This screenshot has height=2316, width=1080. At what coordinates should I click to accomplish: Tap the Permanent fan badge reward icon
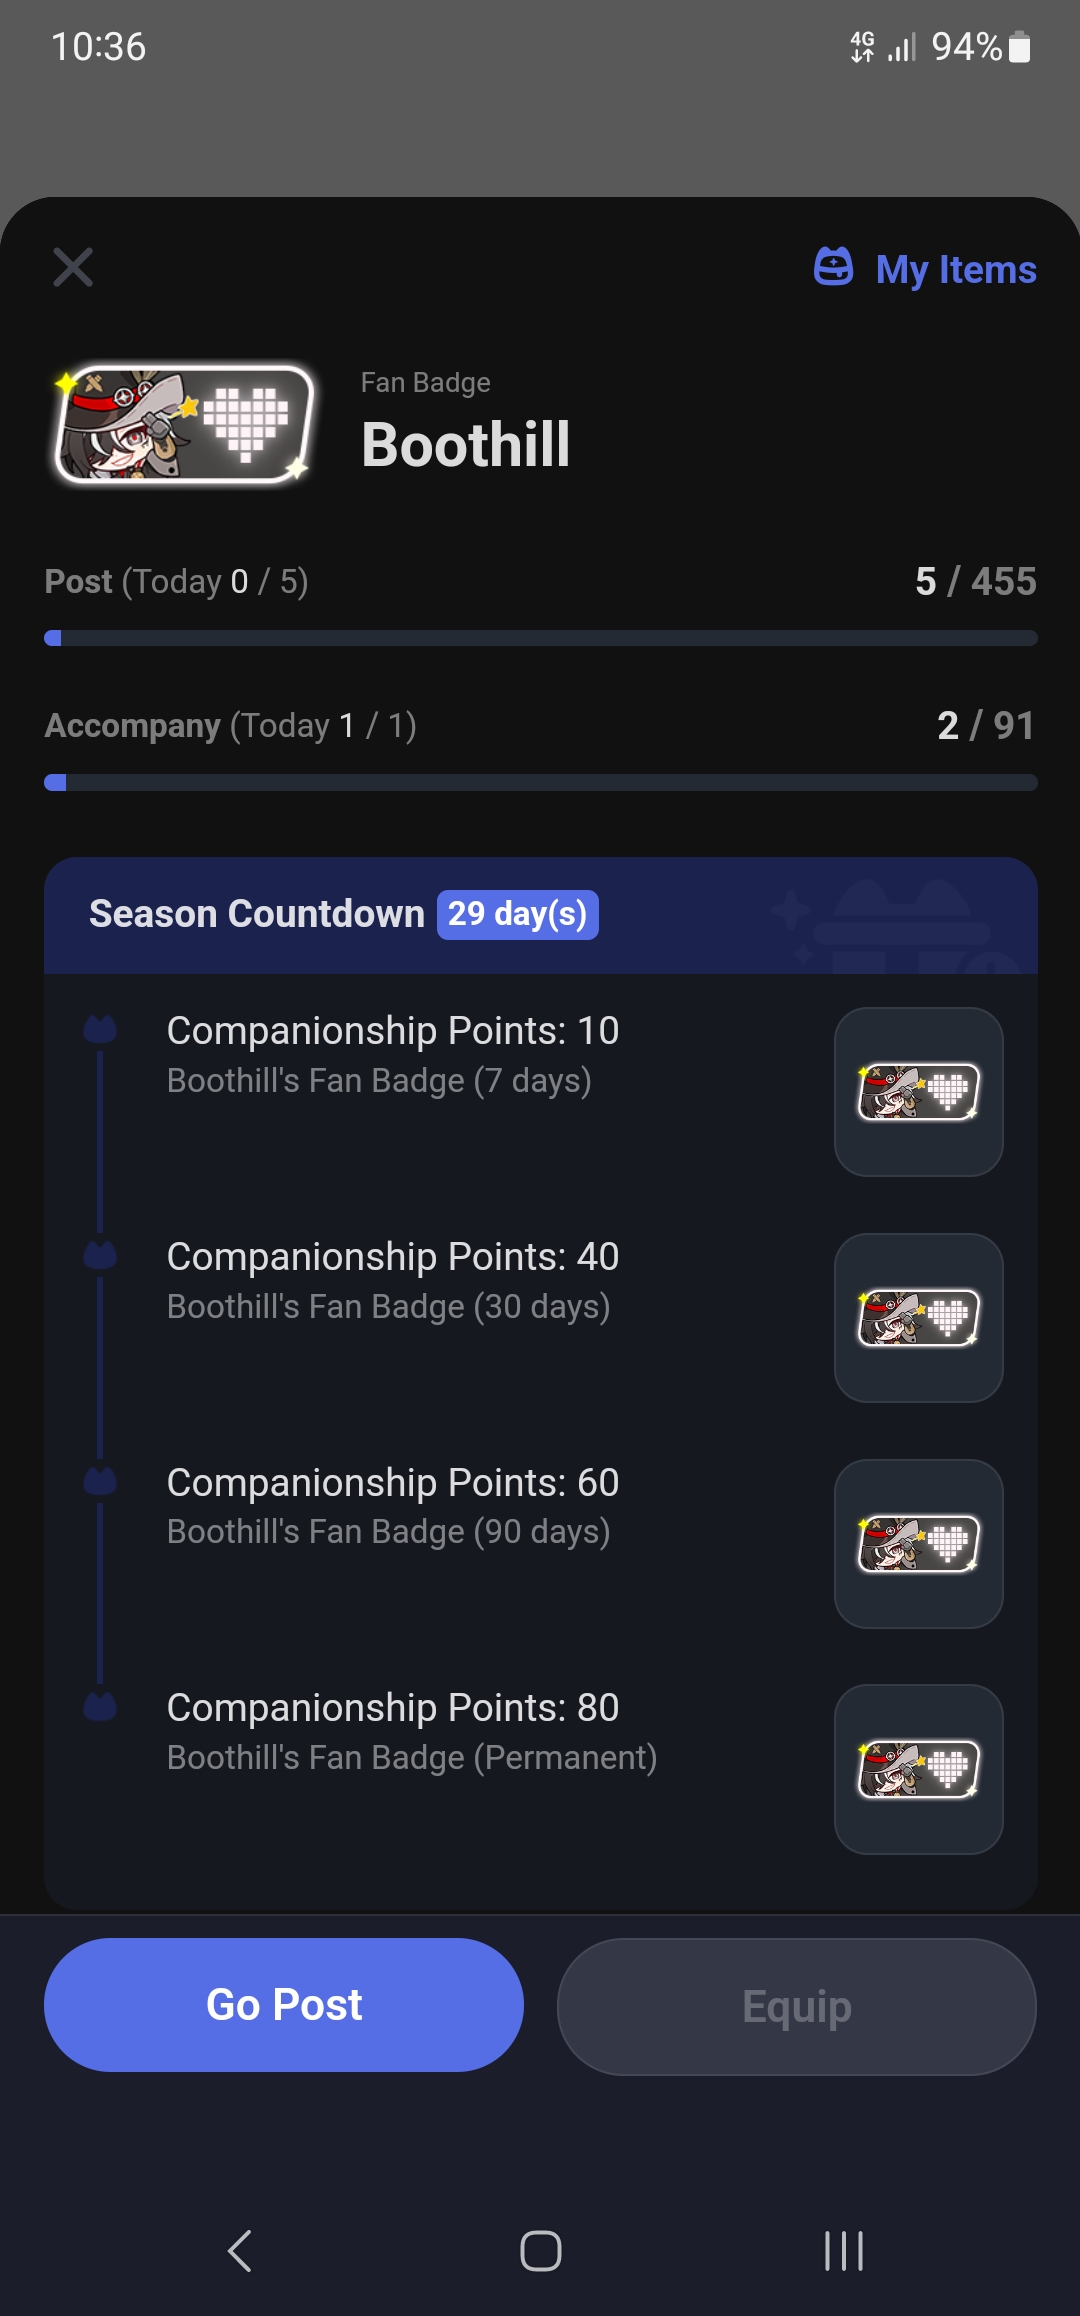tap(918, 1769)
